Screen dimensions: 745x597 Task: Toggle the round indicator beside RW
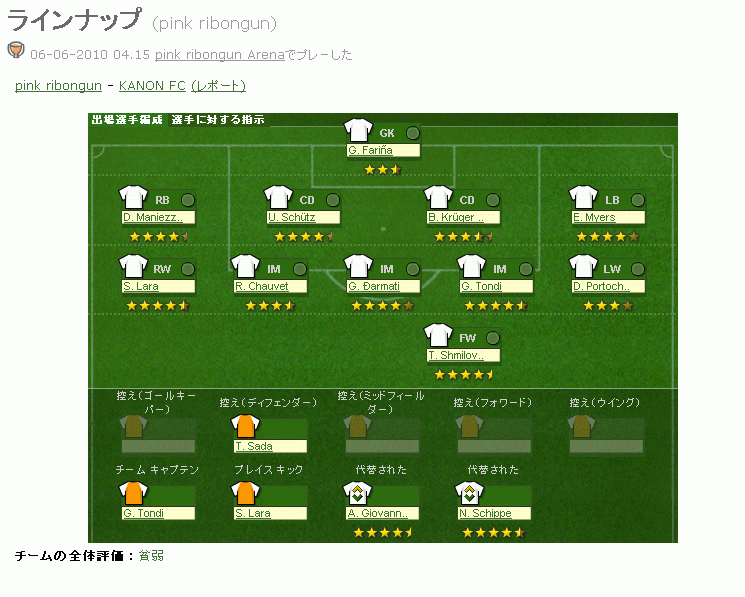pyautogui.click(x=187, y=269)
